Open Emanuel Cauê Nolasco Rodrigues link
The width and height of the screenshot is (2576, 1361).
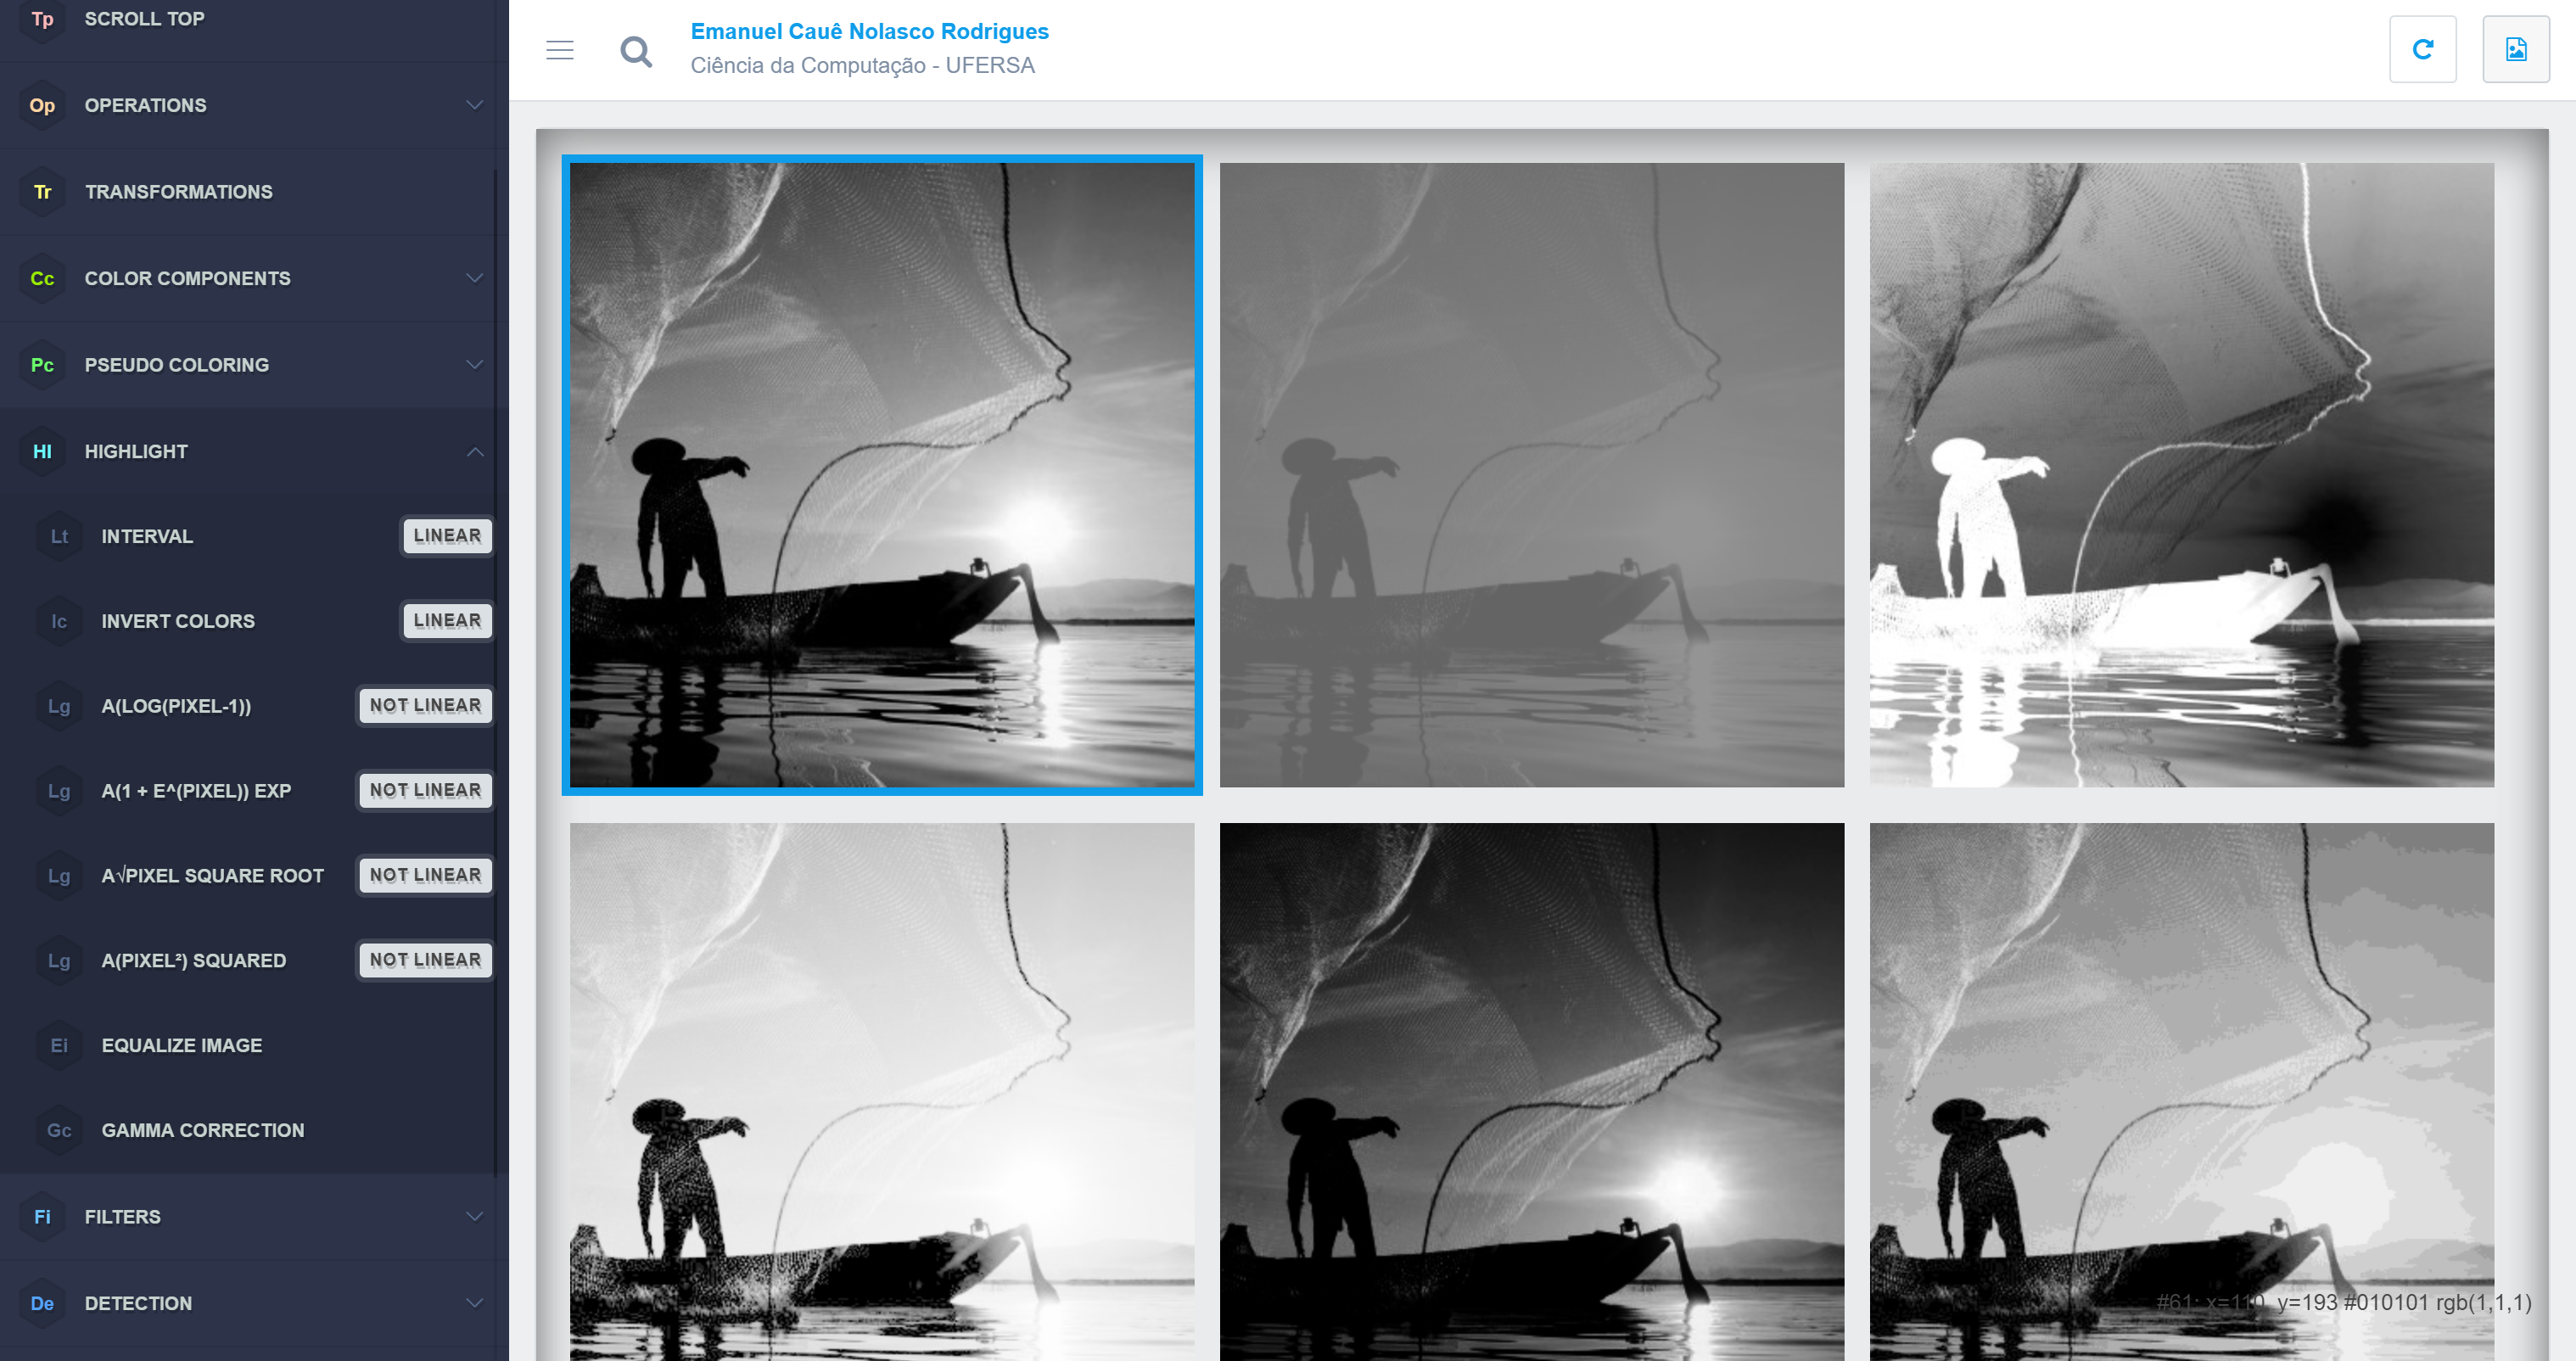click(x=869, y=31)
